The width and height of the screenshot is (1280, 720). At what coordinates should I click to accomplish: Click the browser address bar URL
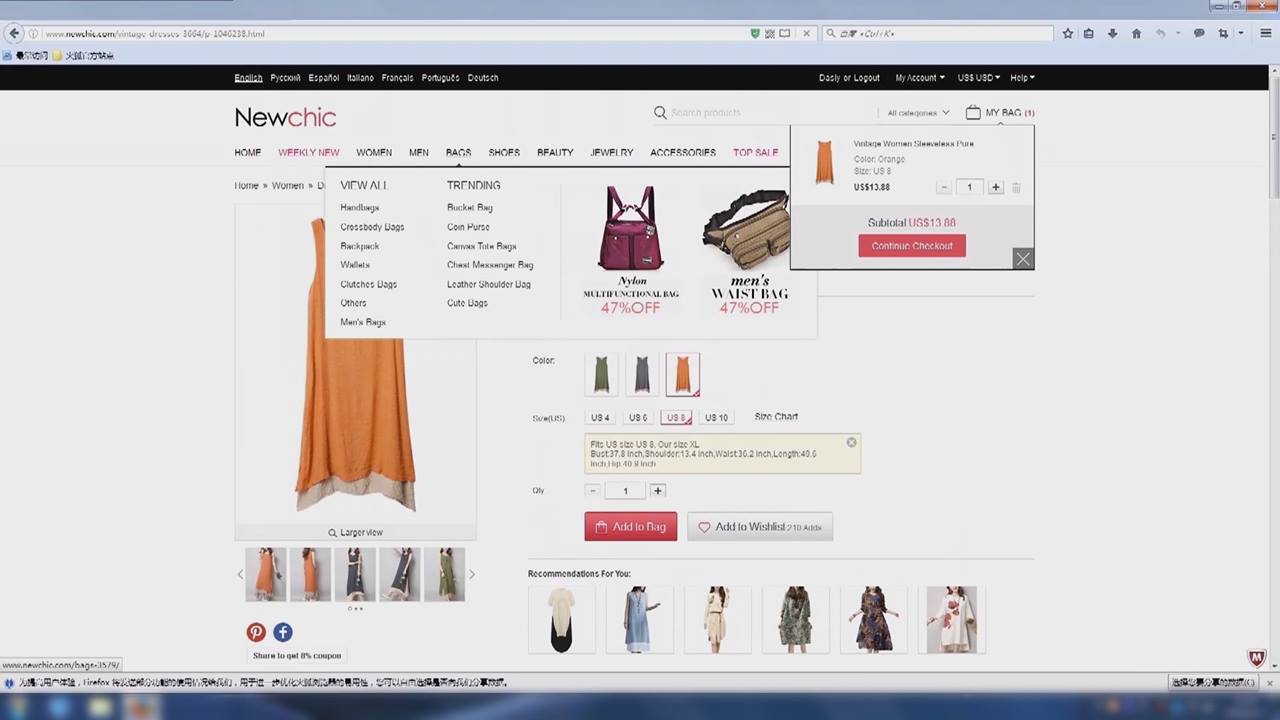pyautogui.click(x=395, y=34)
